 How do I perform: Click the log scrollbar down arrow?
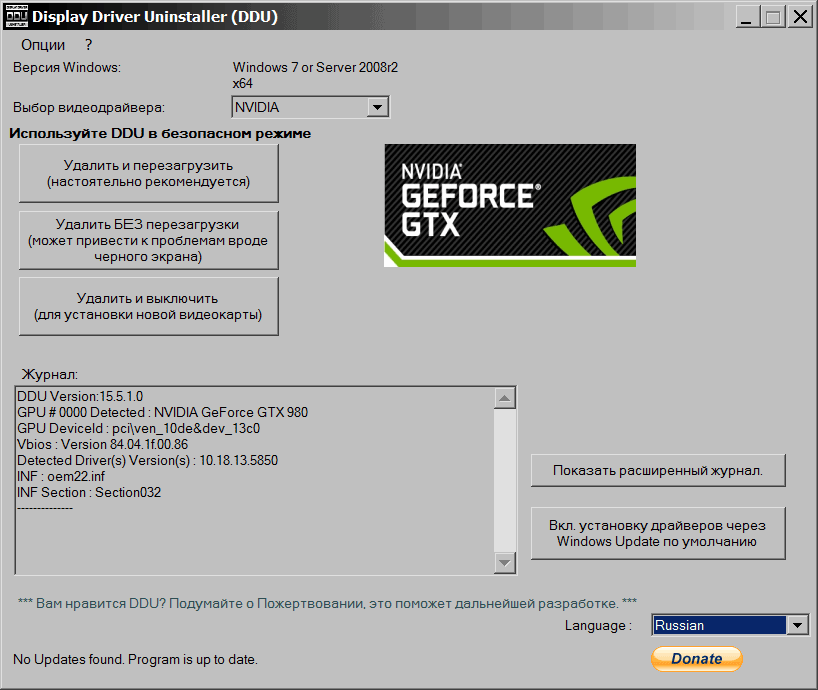point(506,564)
